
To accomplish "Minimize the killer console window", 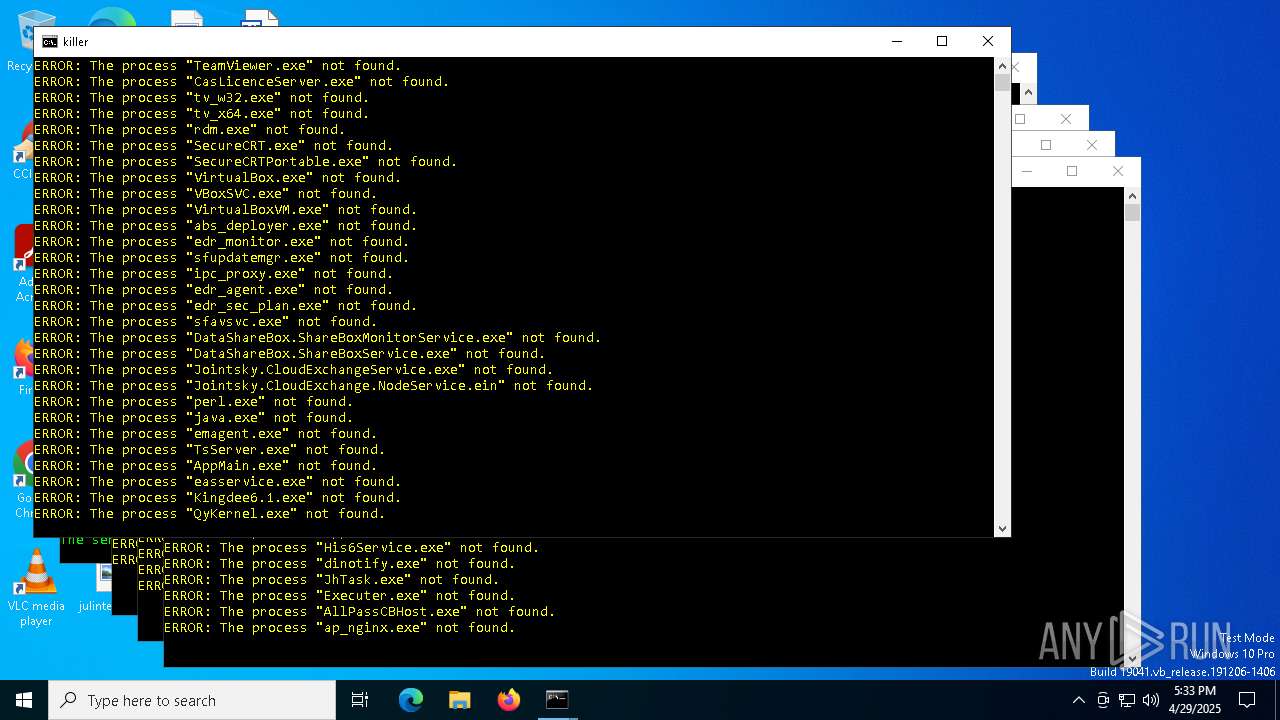I will (896, 41).
